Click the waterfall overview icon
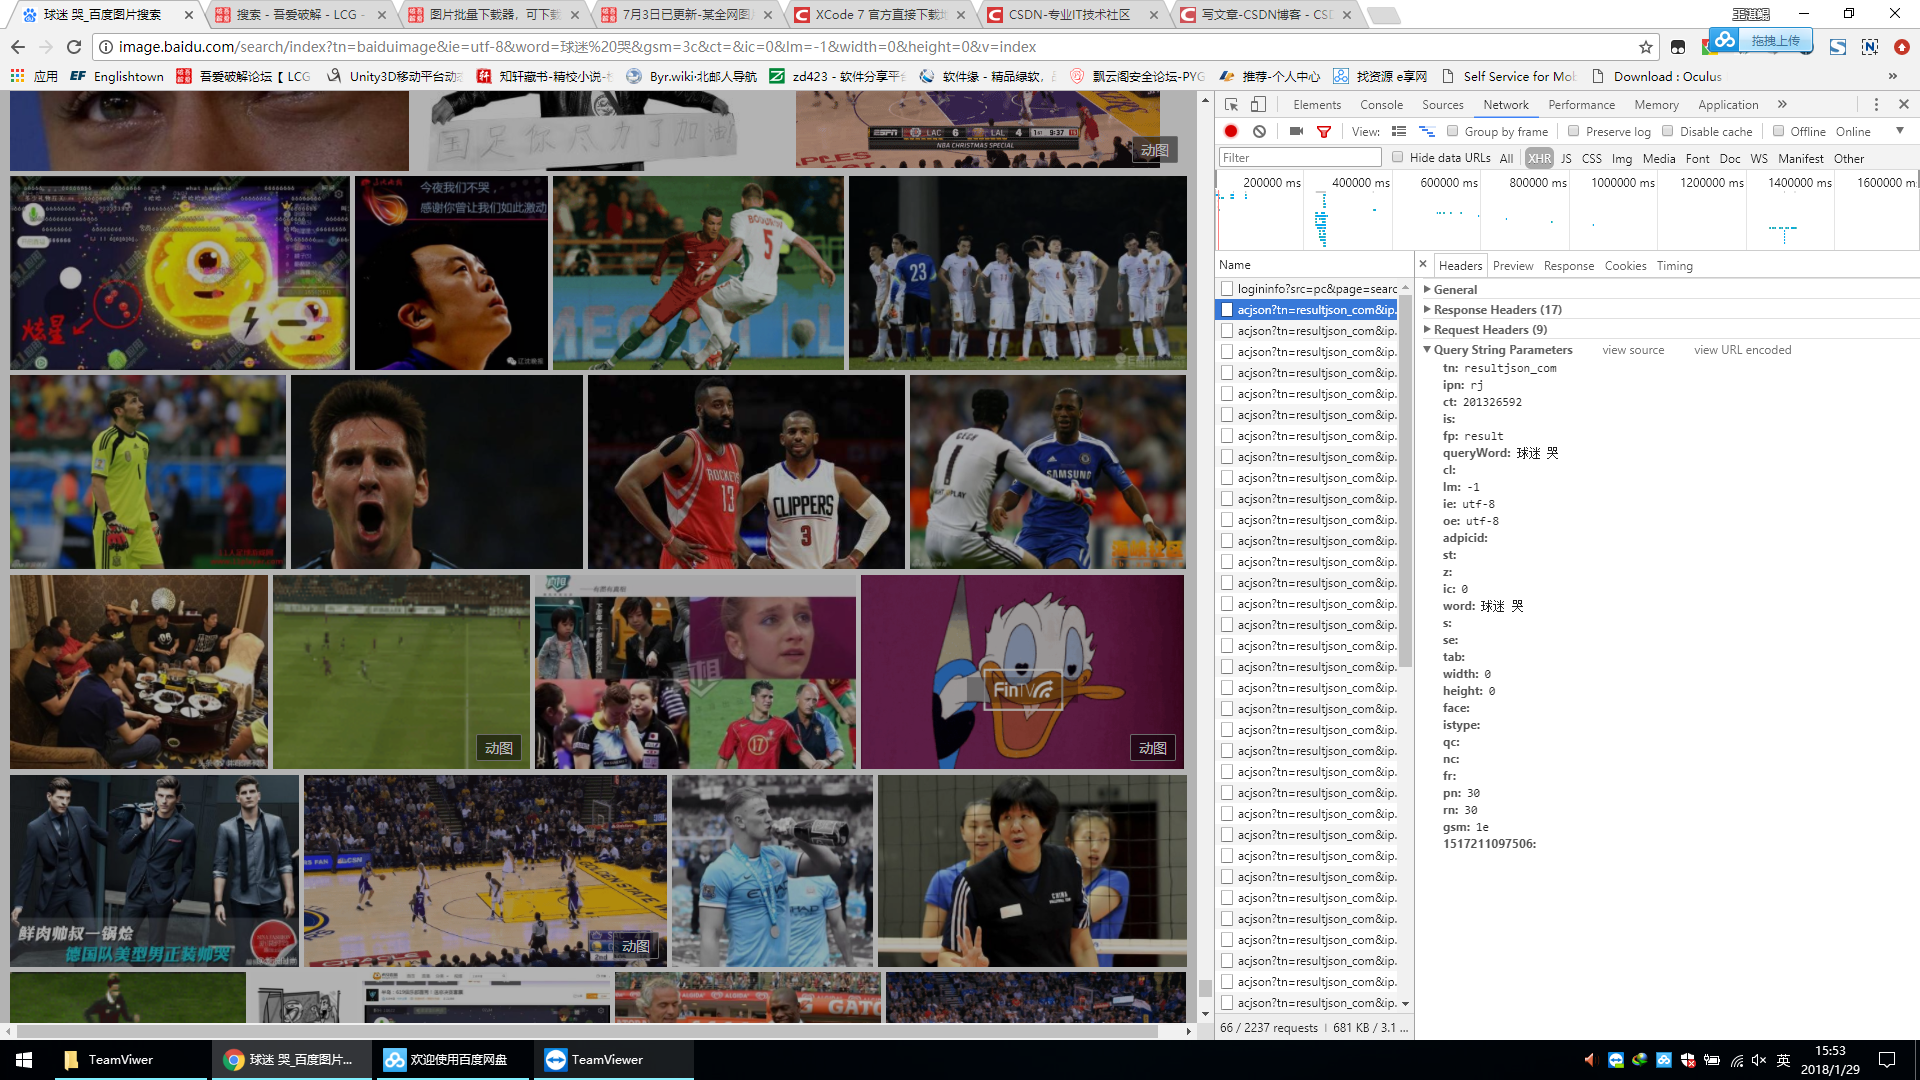The height and width of the screenshot is (1080, 1920). [x=1427, y=131]
